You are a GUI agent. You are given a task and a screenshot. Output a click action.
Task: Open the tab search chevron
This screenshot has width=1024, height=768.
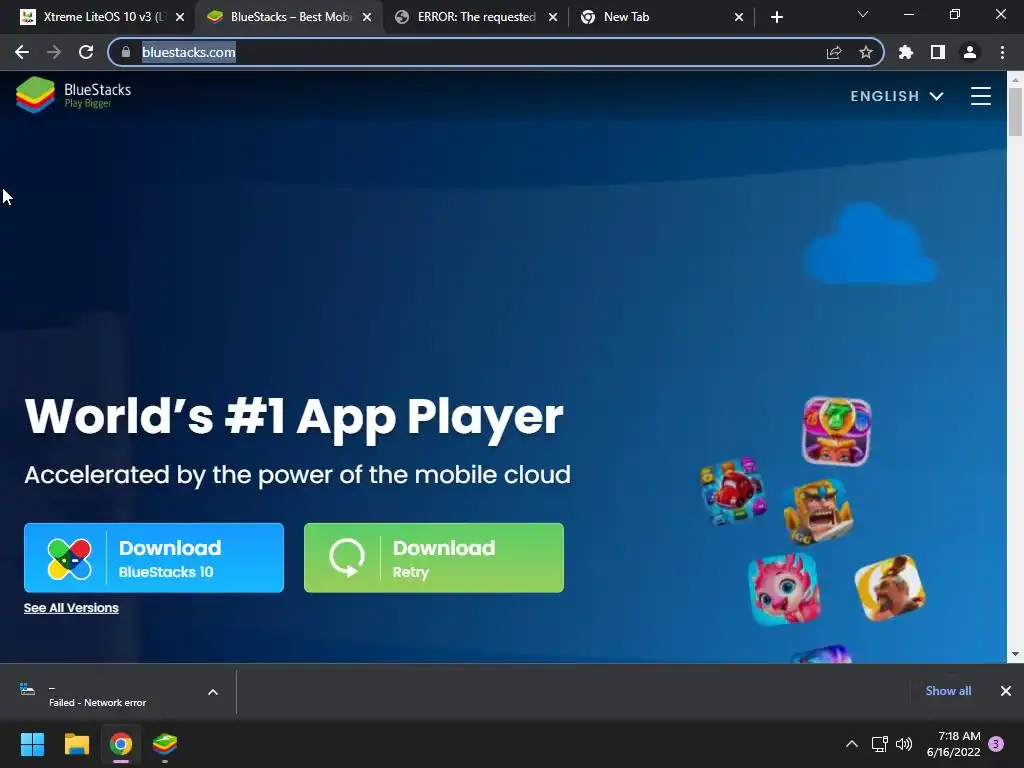(x=863, y=14)
